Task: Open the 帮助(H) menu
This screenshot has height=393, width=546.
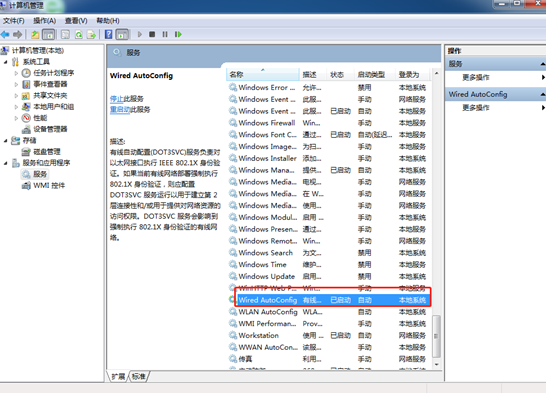Action: point(108,21)
